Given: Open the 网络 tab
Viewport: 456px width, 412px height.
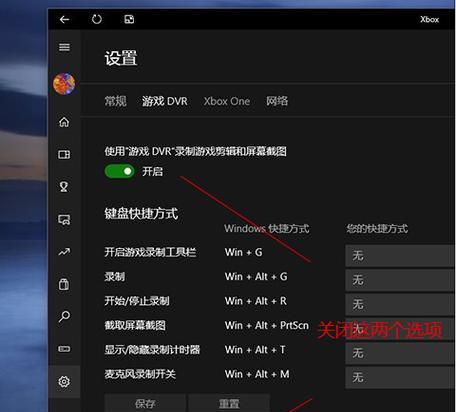Looking at the screenshot, I should 277,101.
